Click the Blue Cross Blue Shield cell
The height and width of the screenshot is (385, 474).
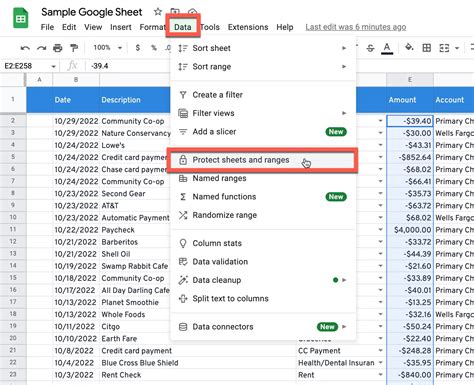[x=198, y=363]
